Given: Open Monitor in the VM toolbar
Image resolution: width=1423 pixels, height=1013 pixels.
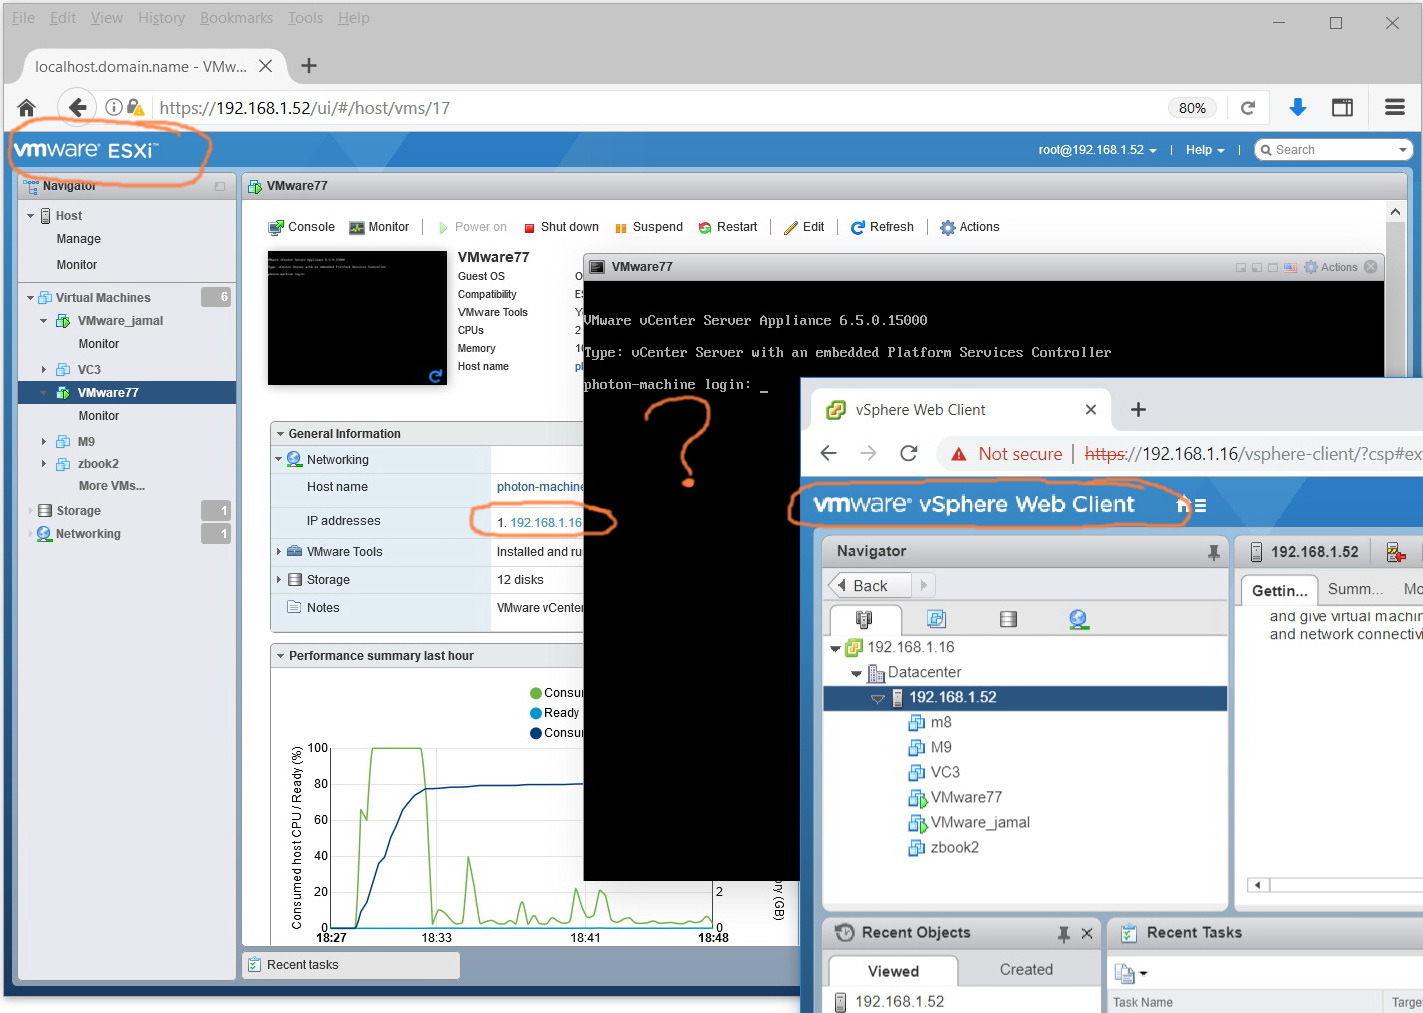Looking at the screenshot, I should [379, 227].
